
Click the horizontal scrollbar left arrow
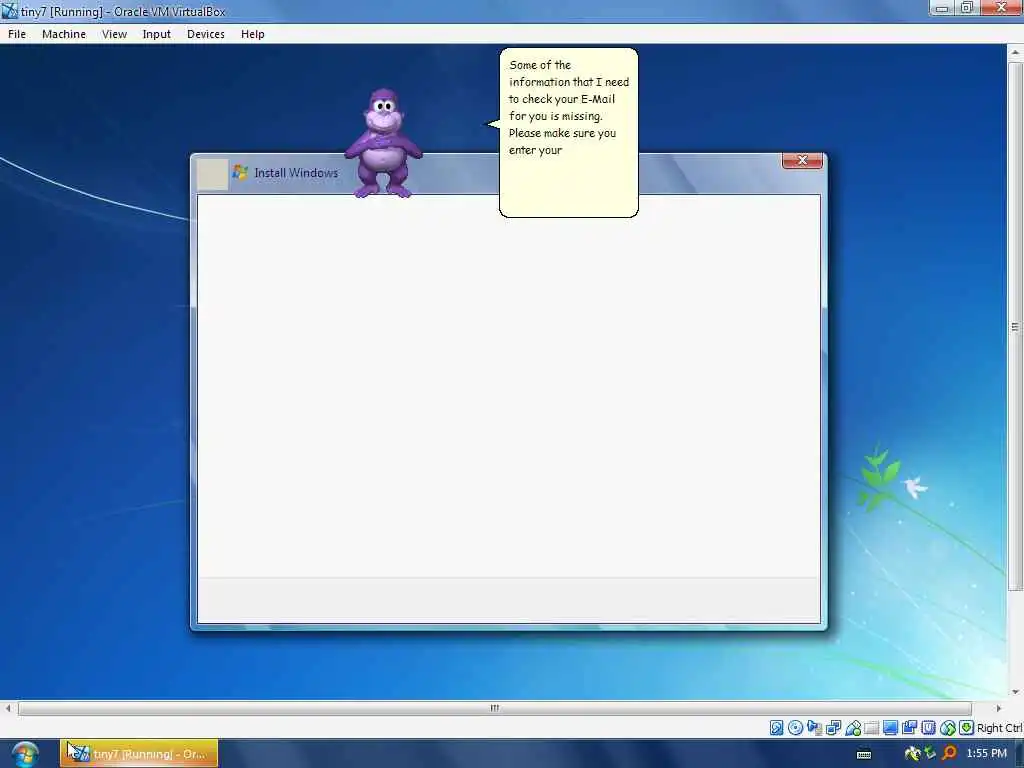(8, 708)
